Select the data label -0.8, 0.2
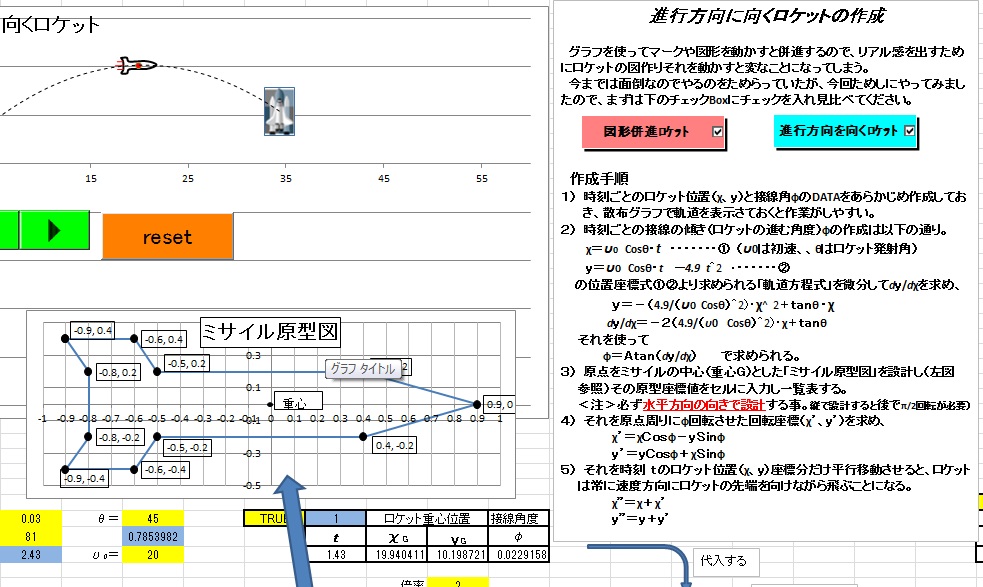 pos(118,373)
